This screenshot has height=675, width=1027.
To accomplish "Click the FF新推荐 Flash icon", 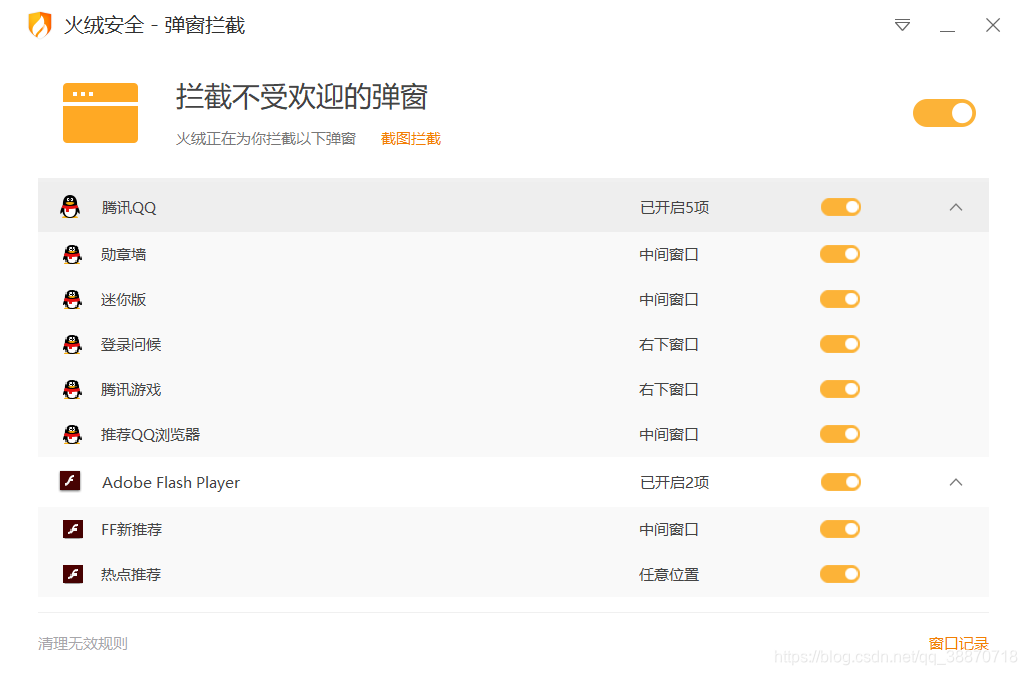I will (71, 529).
